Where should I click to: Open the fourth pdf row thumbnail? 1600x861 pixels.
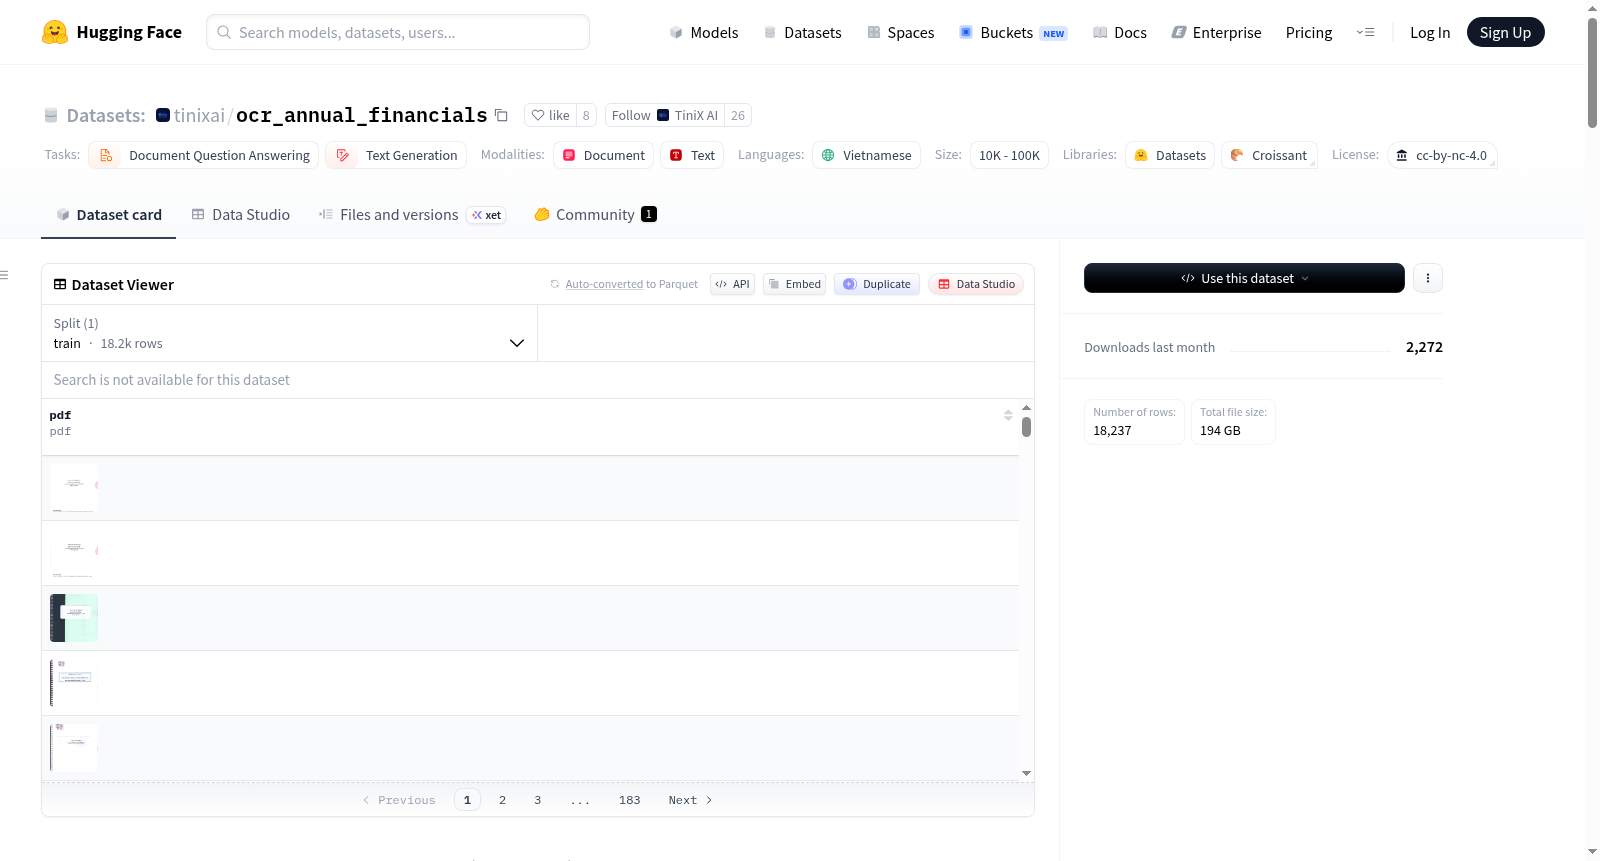pos(74,683)
